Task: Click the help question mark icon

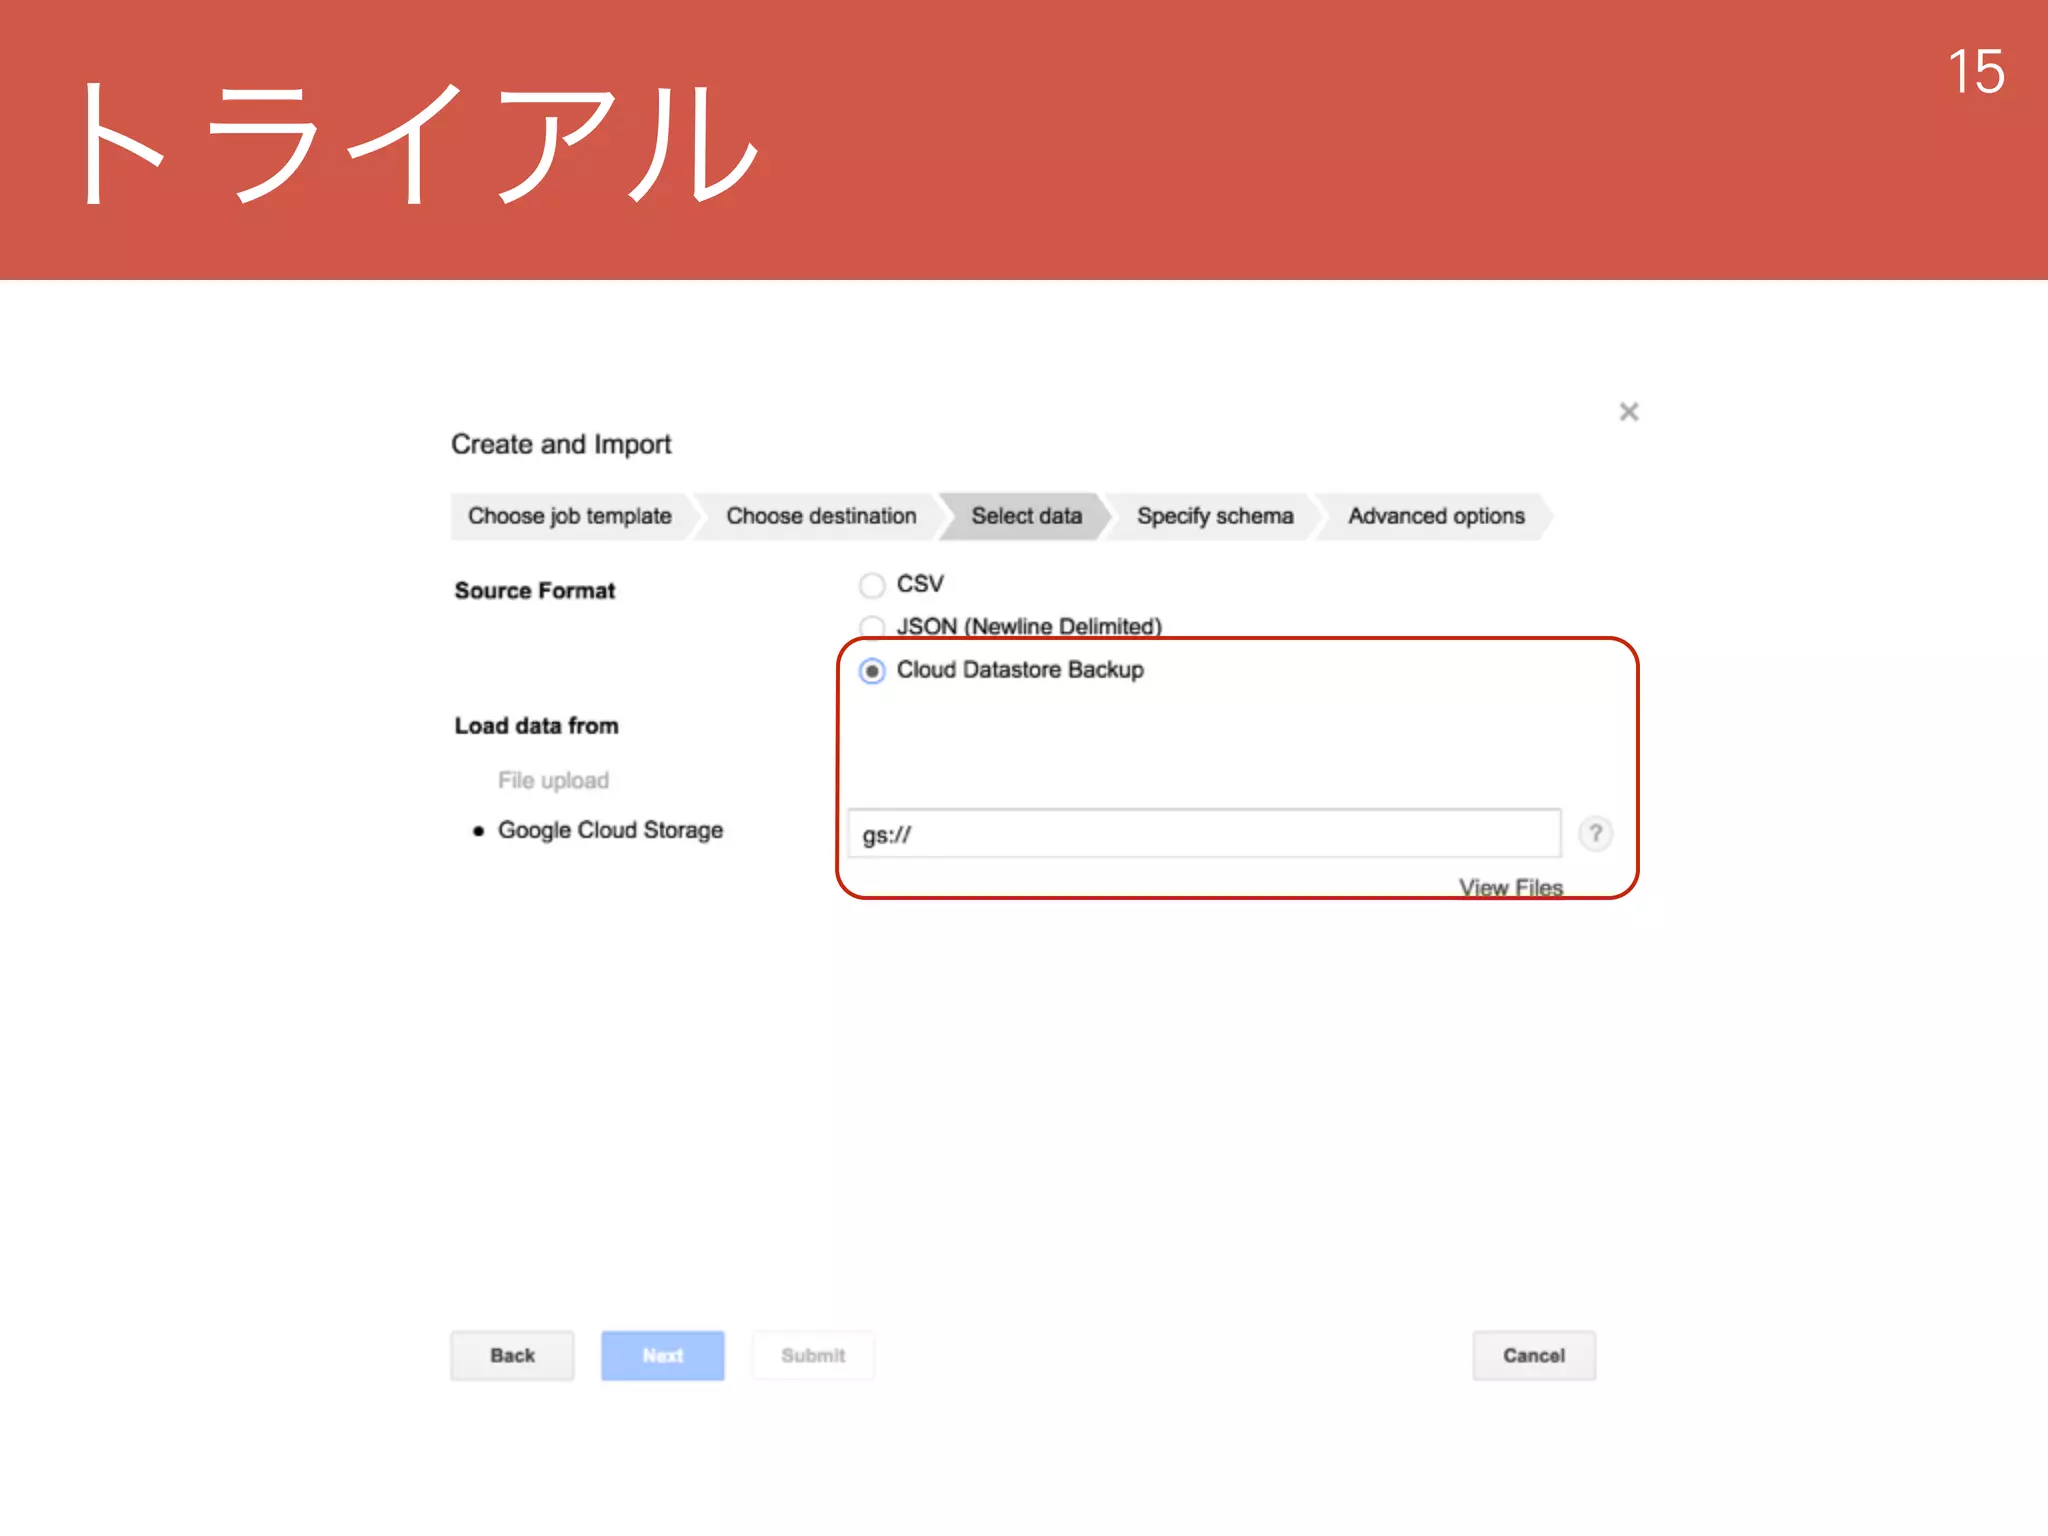Action: coord(1595,833)
